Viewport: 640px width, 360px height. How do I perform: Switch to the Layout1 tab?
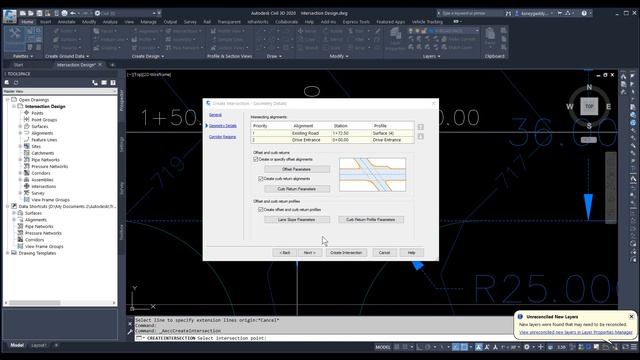click(39, 345)
